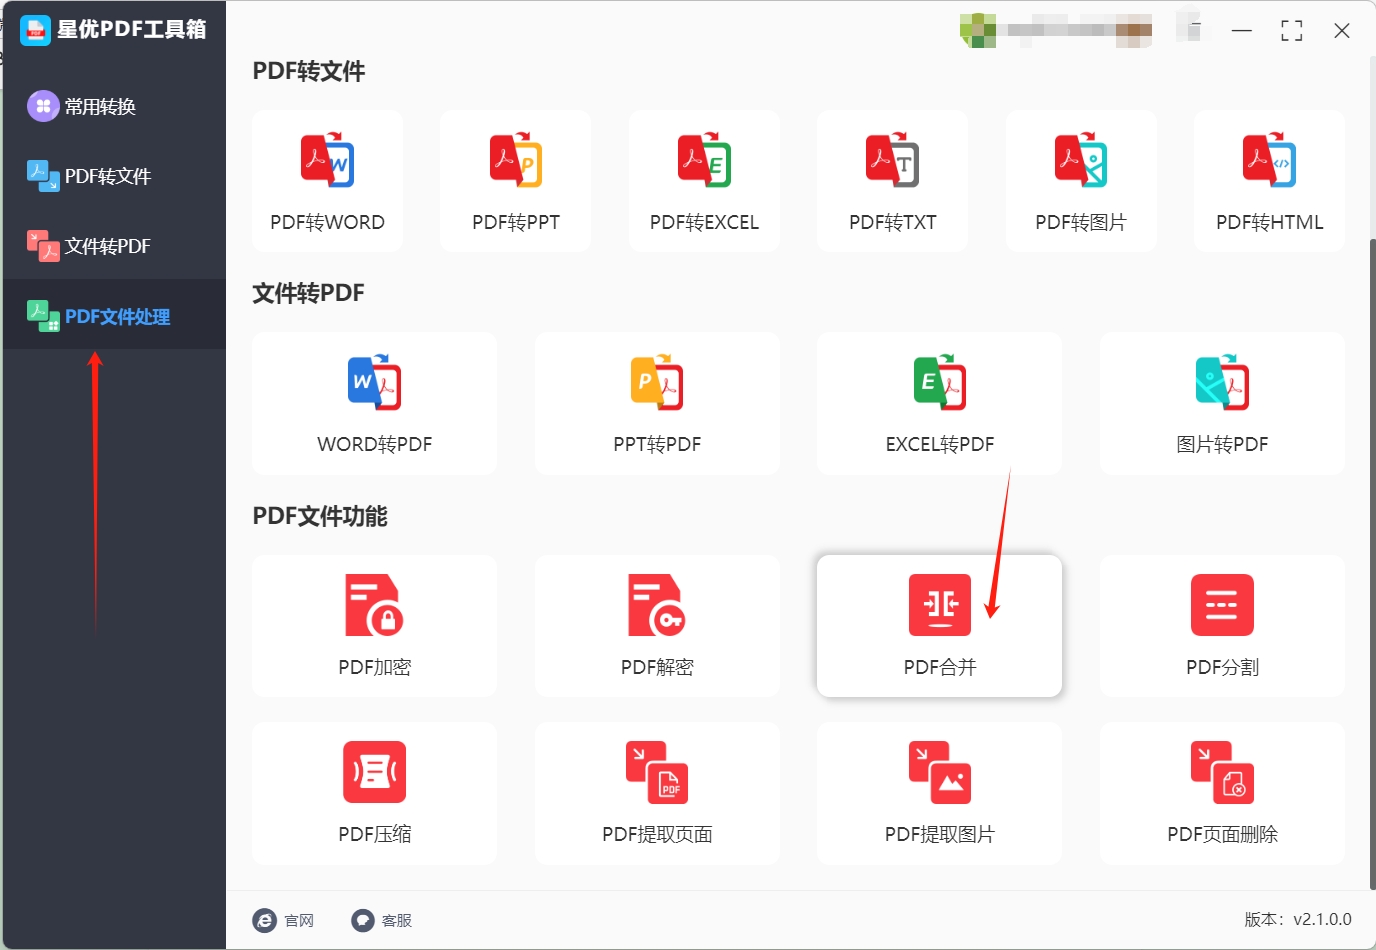
Task: Select the PDF合并 merge icon
Action: 940,605
